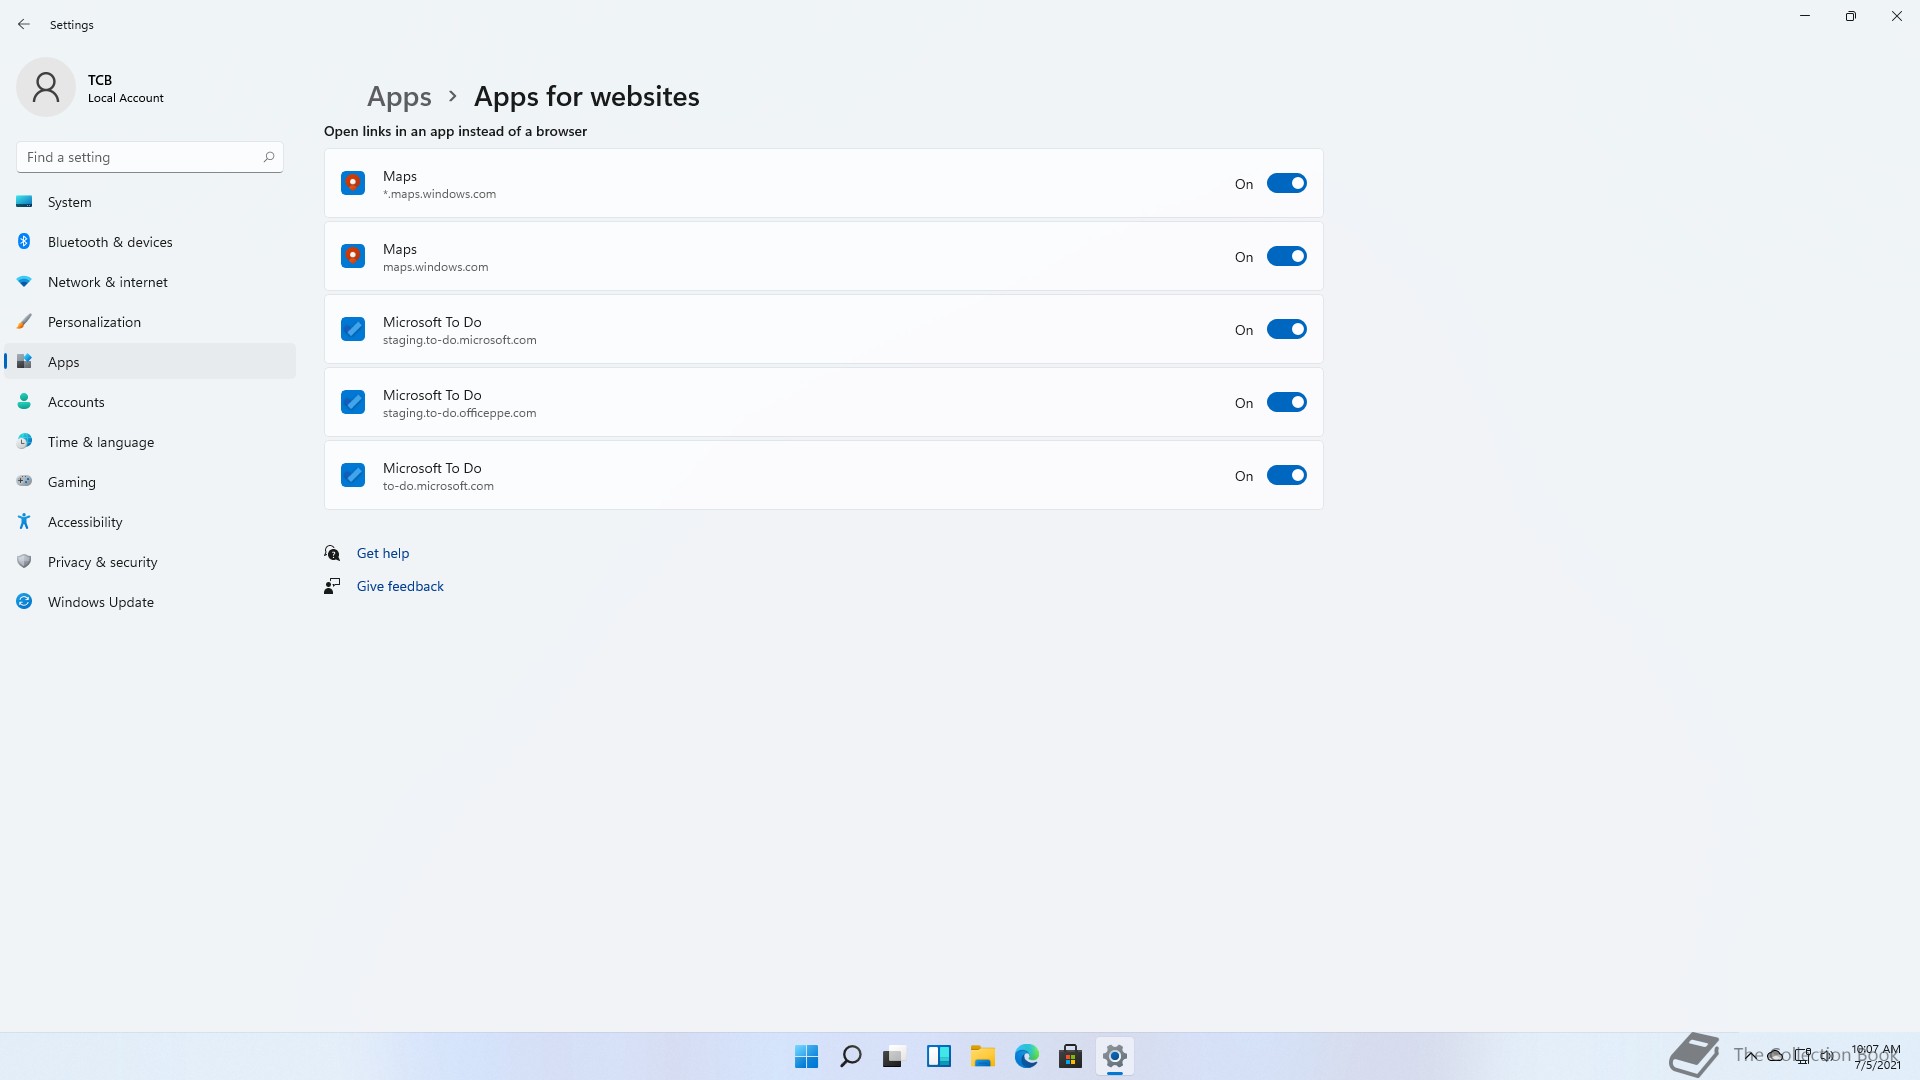Click the TCB Local Account name
The width and height of the screenshot is (1920, 1080).
pos(125,88)
